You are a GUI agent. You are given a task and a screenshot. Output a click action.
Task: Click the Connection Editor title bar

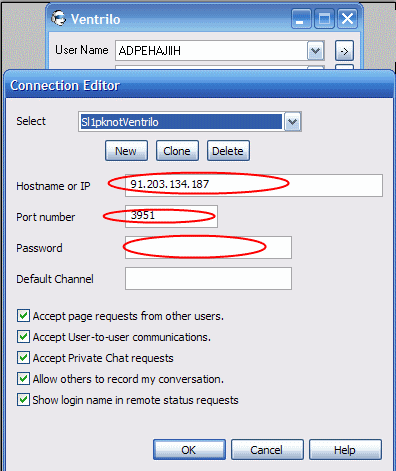(x=200, y=85)
